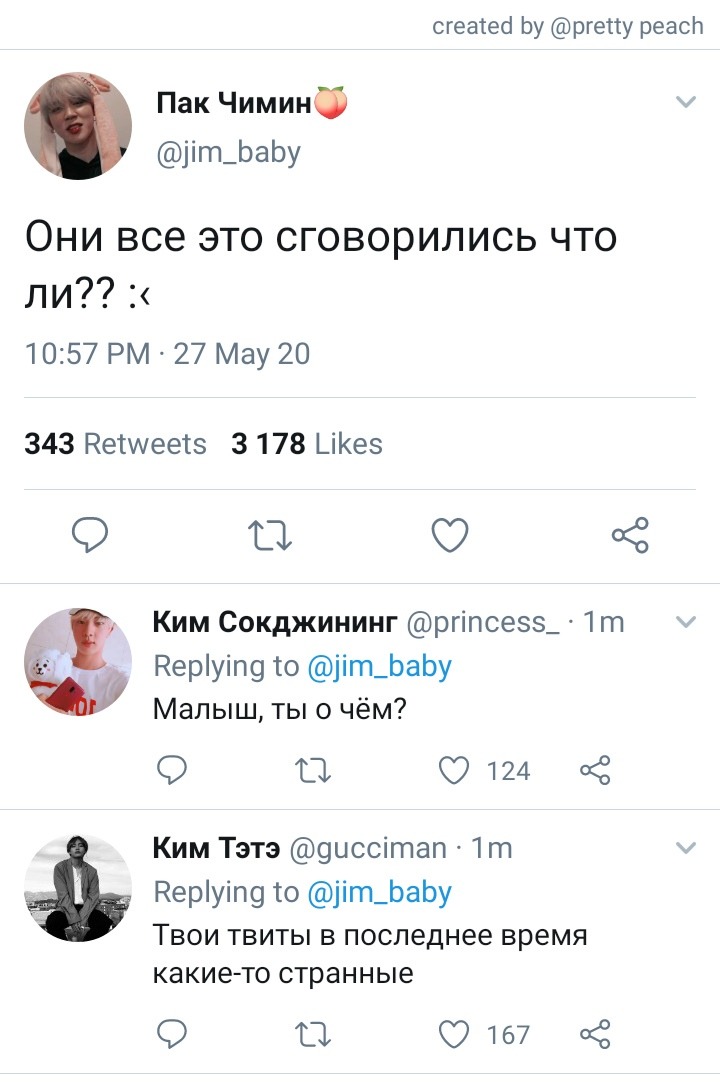The width and height of the screenshot is (720, 1086).
Task: Retweet the reply from @gucciman
Action: coord(313,1035)
